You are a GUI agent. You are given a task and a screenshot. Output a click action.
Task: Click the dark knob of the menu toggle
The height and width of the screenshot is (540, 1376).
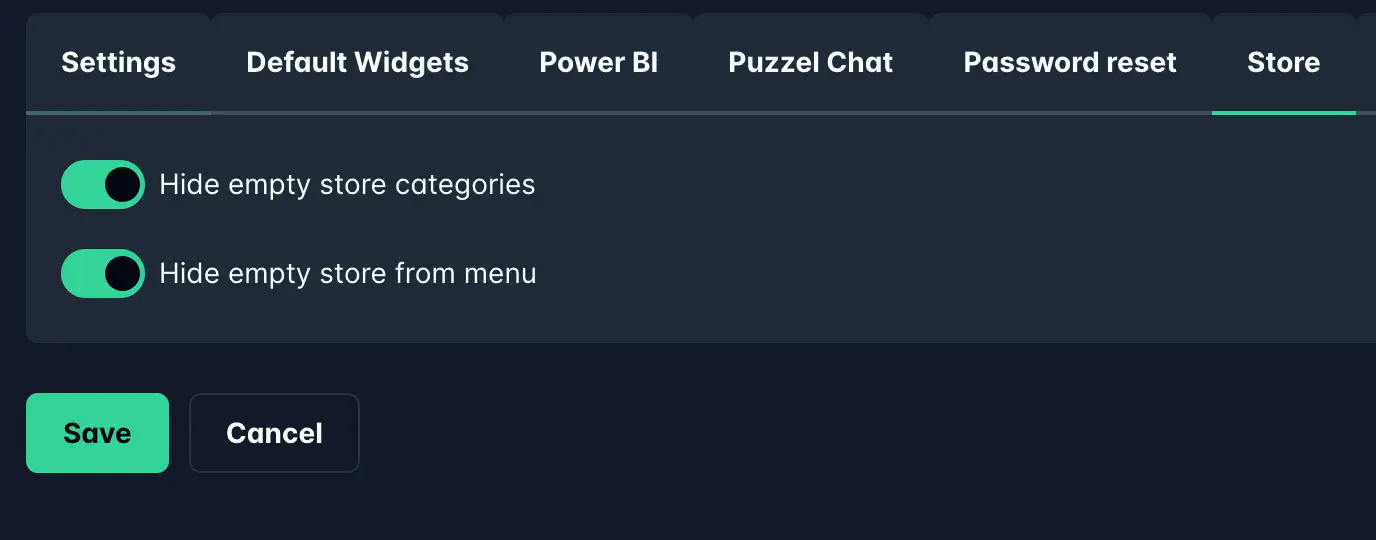[122, 274]
